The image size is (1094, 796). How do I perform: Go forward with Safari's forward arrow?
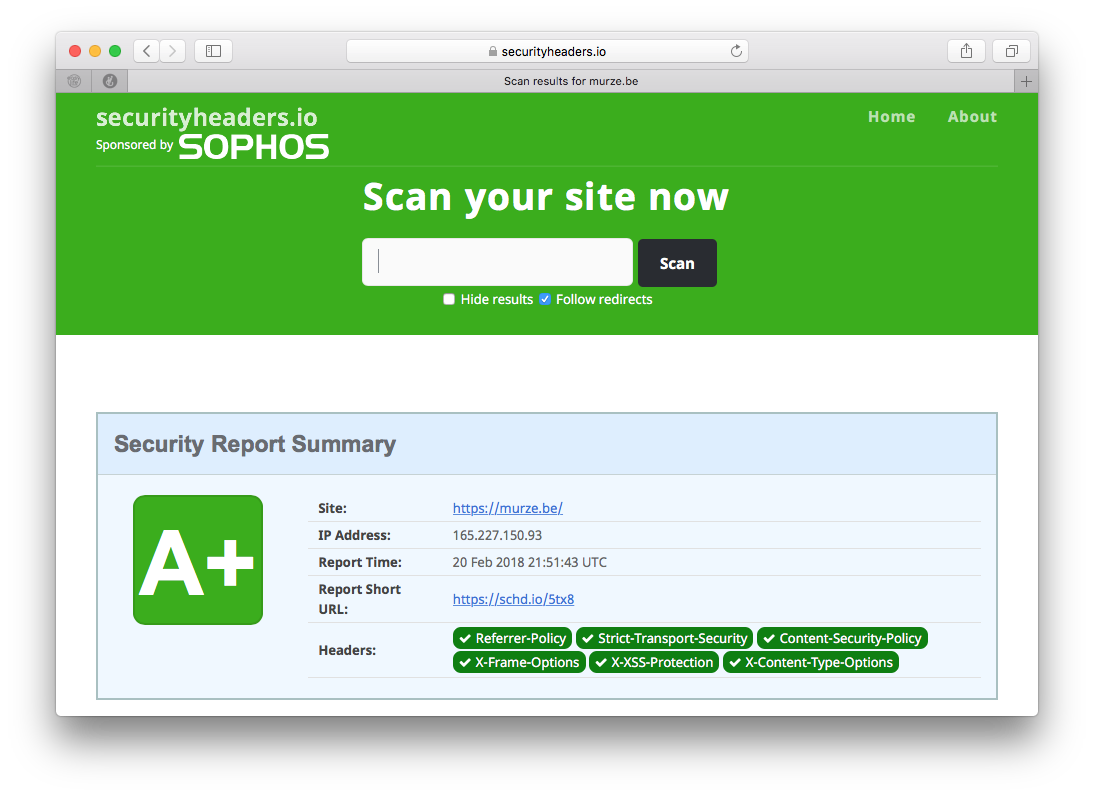[172, 51]
